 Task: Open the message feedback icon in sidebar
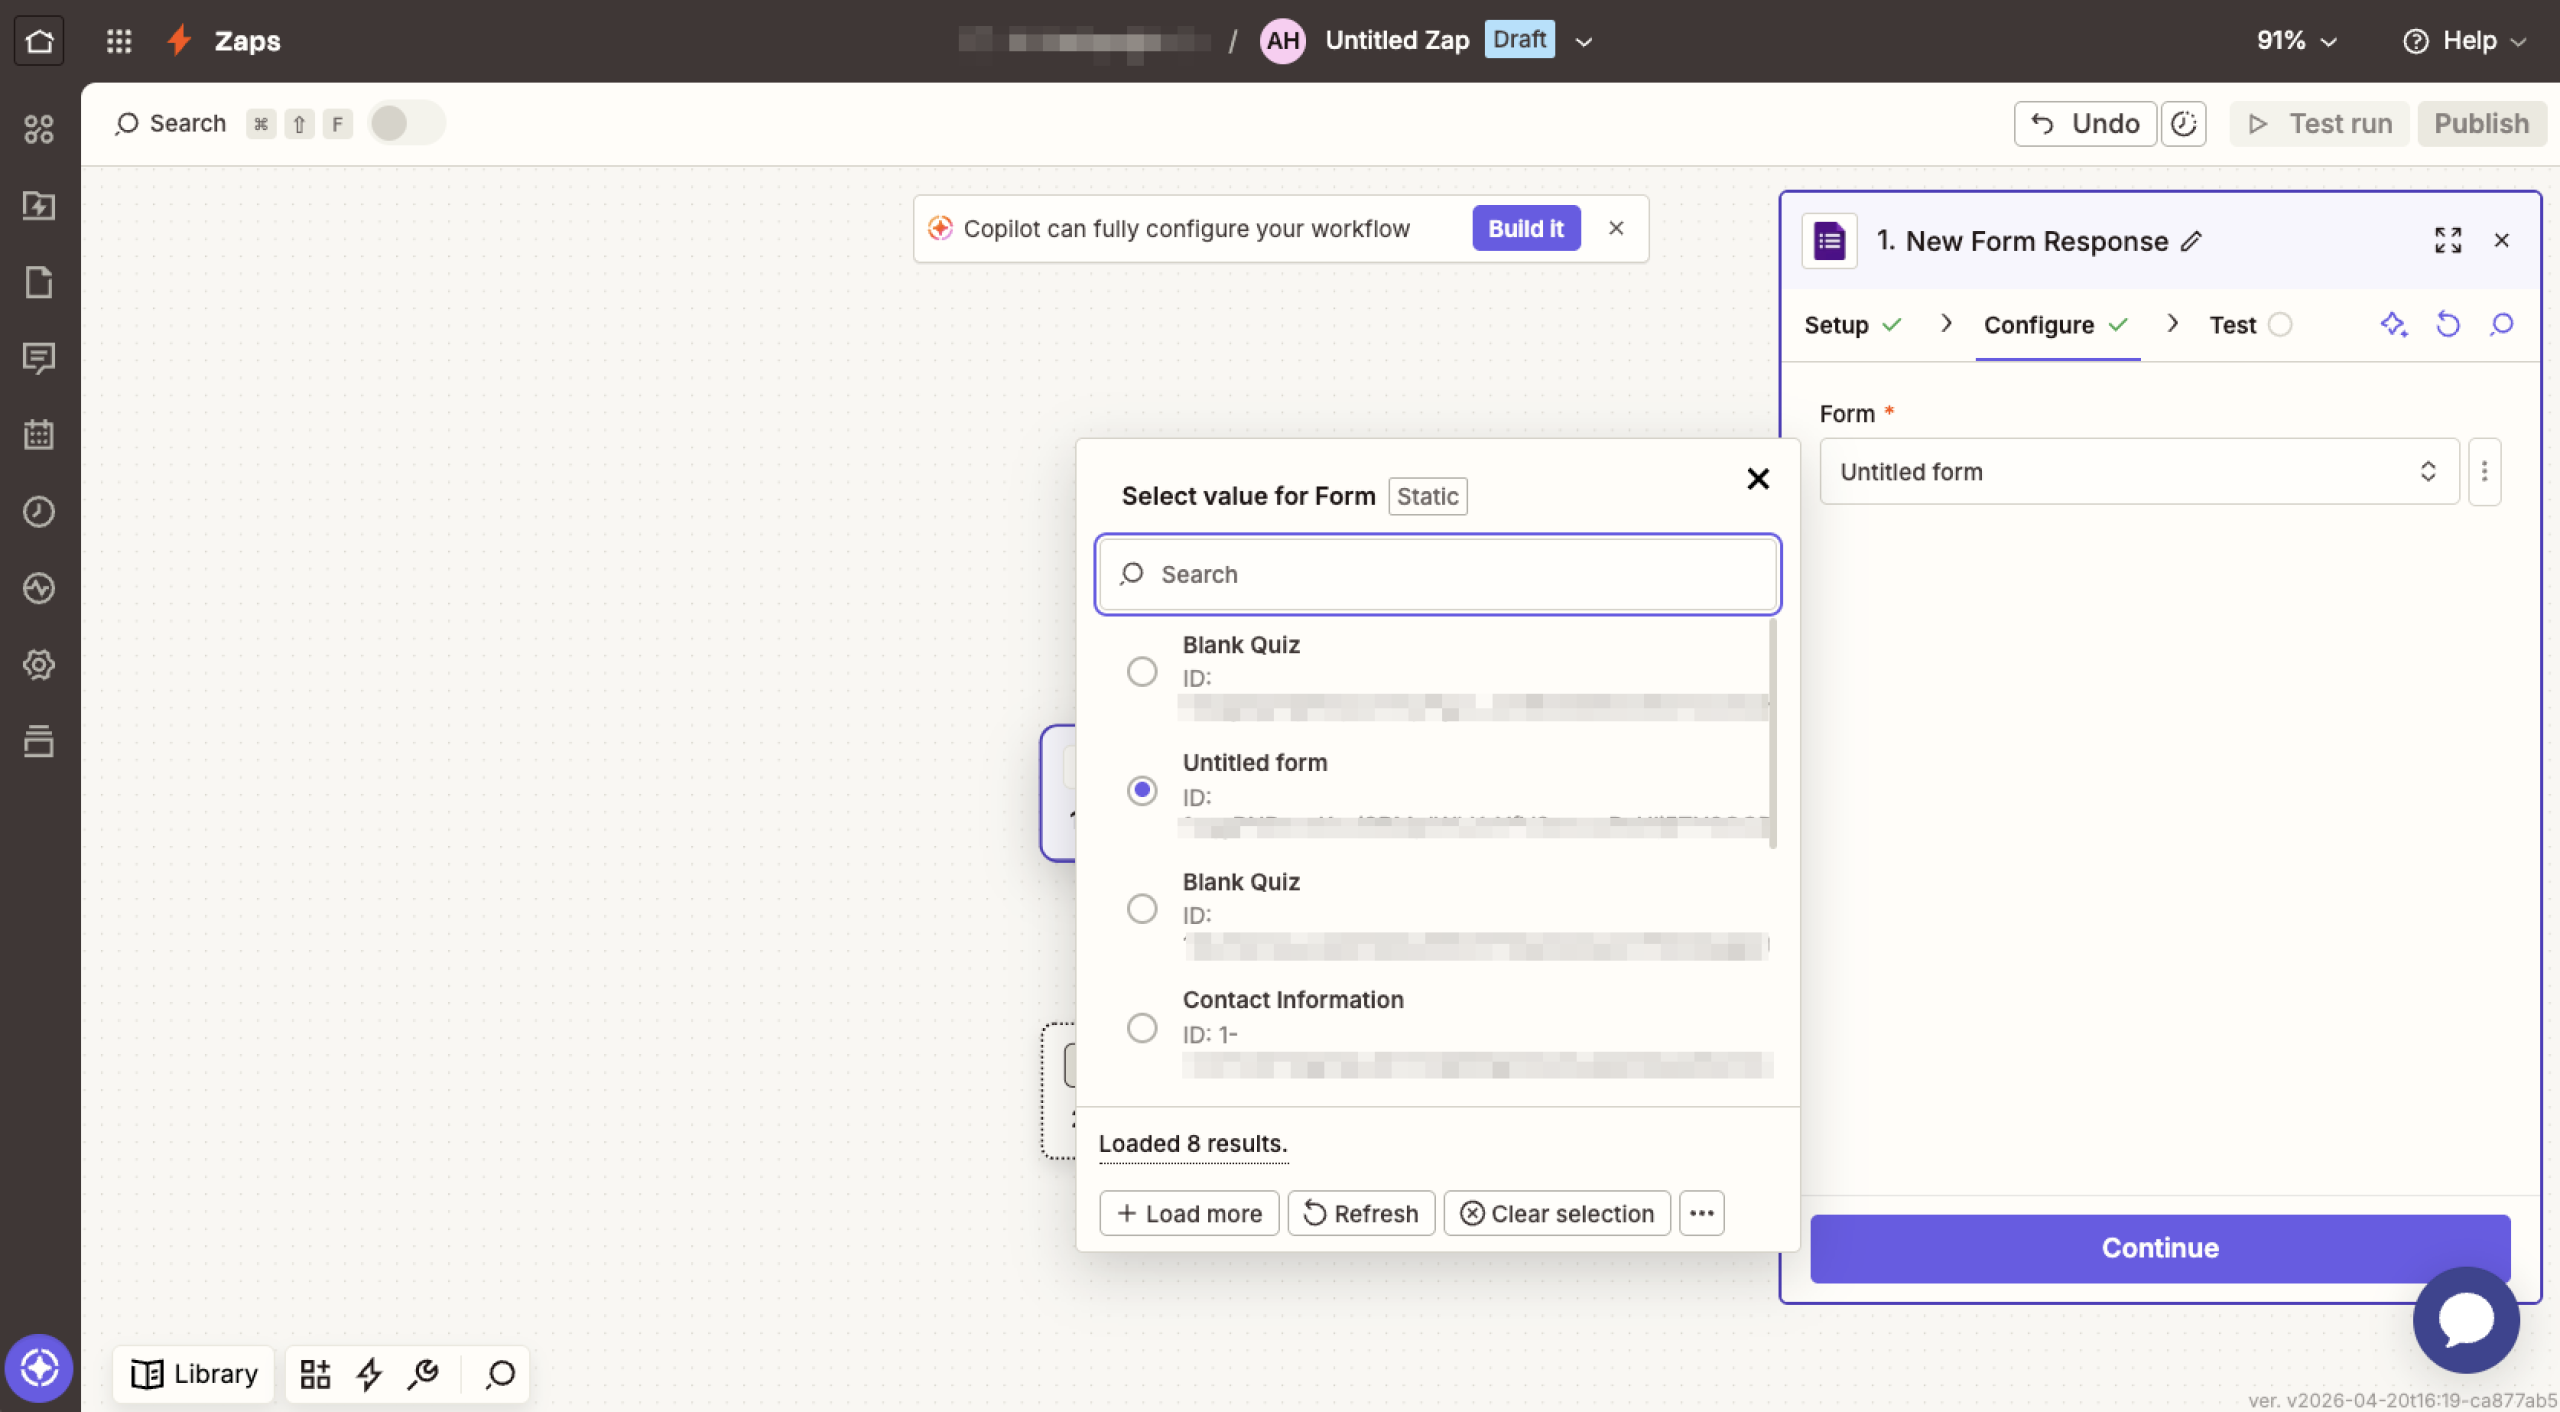pos(39,359)
